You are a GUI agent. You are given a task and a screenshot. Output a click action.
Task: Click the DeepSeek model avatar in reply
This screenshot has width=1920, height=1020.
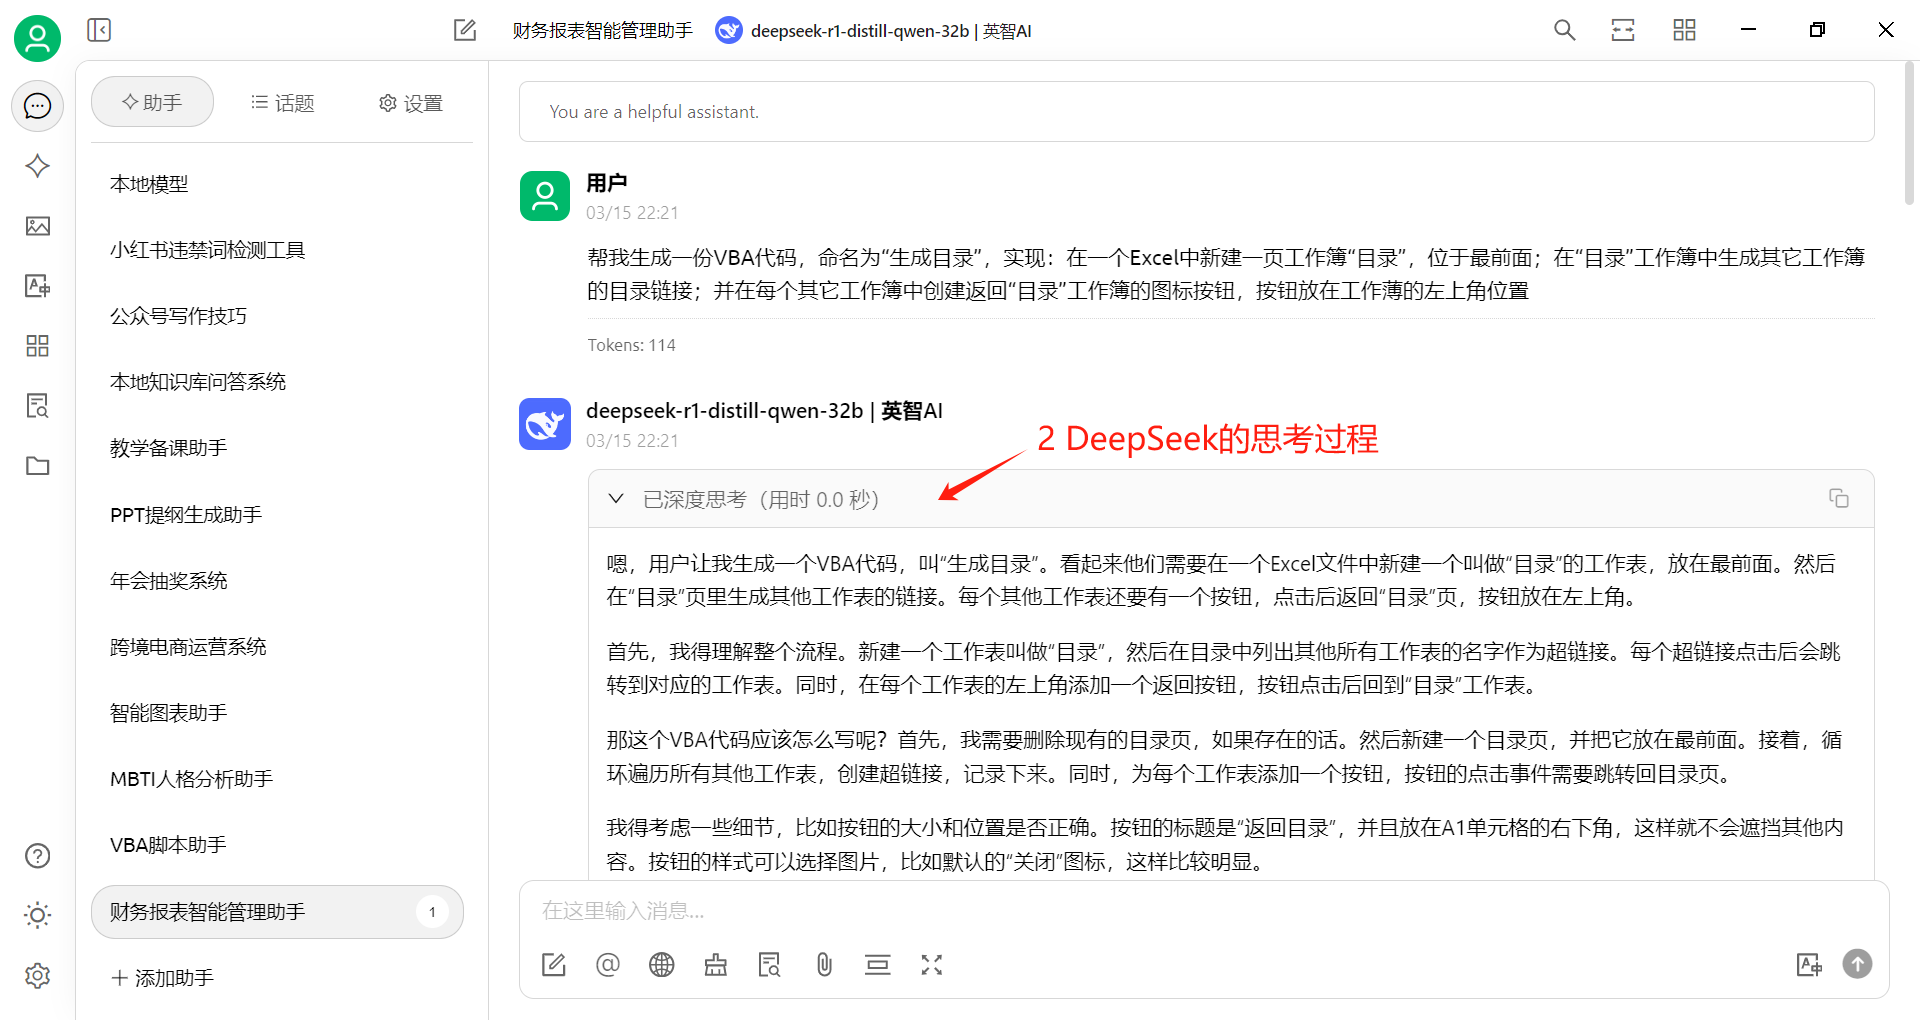coord(545,424)
